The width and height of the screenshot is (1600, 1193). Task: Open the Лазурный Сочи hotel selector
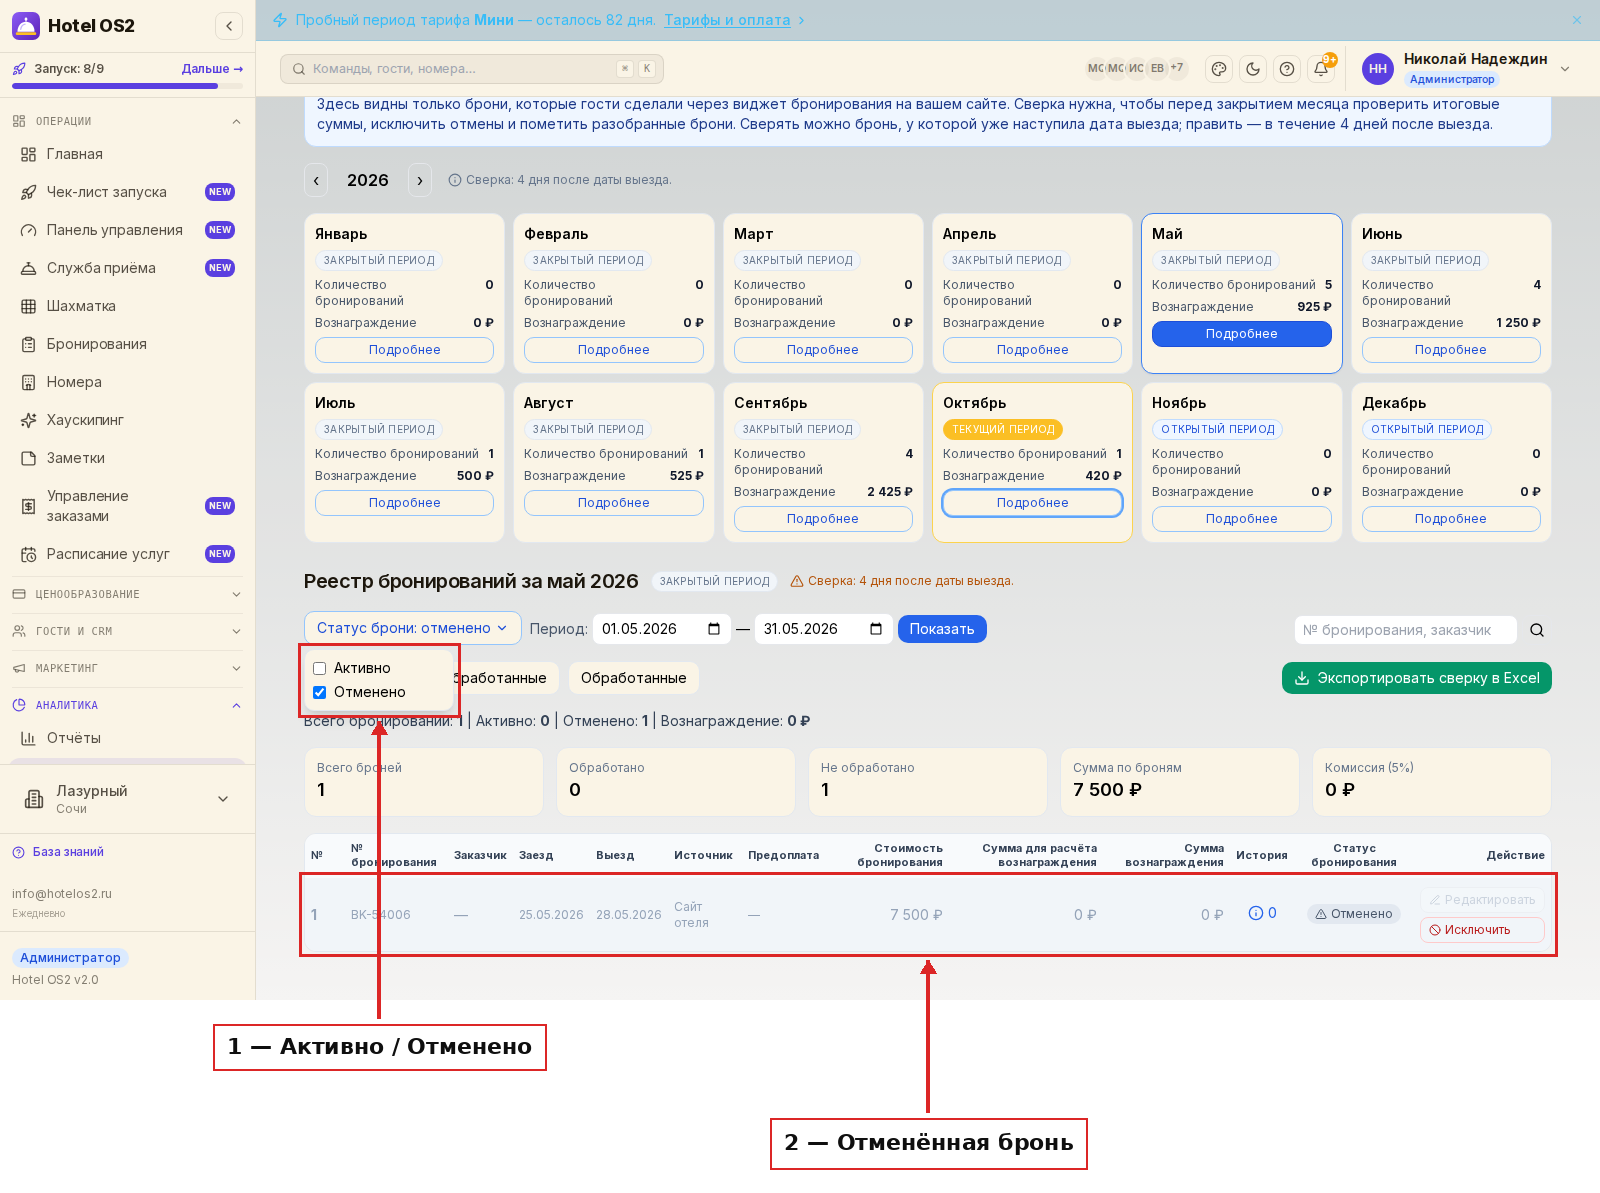127,799
